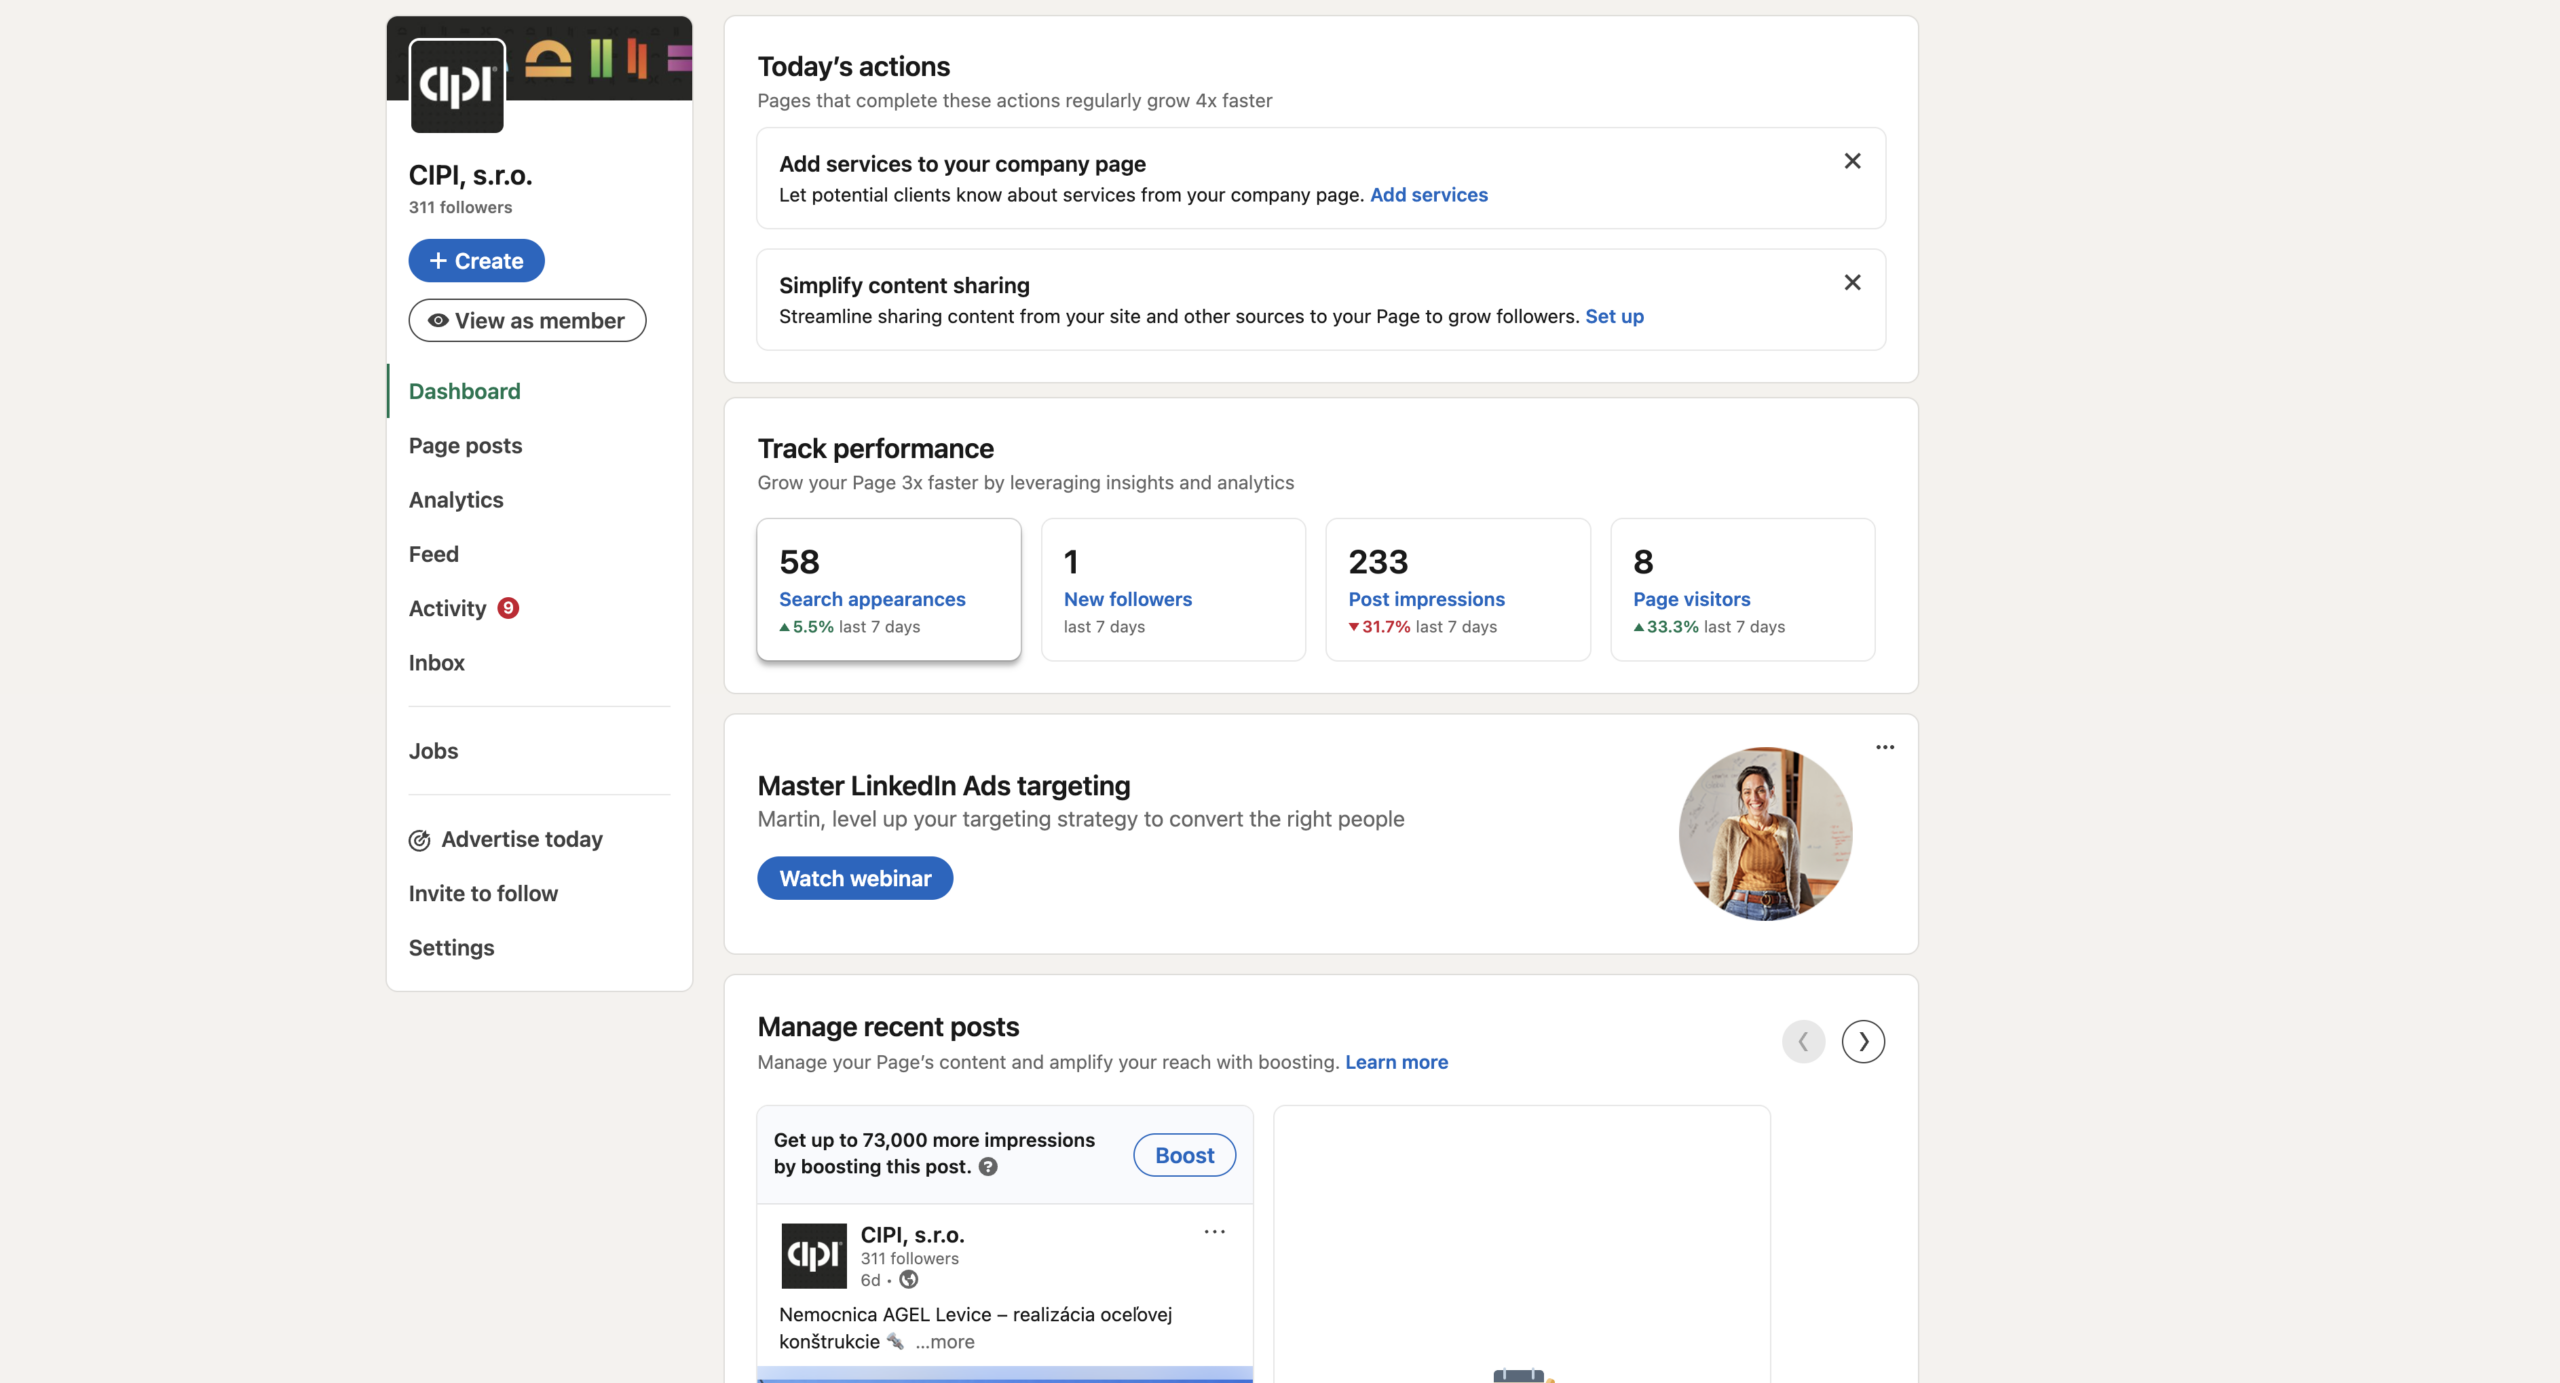2560x1383 pixels.
Task: Click the 'Master LinkedIn Ads targeting' heading
Action: [x=944, y=786]
